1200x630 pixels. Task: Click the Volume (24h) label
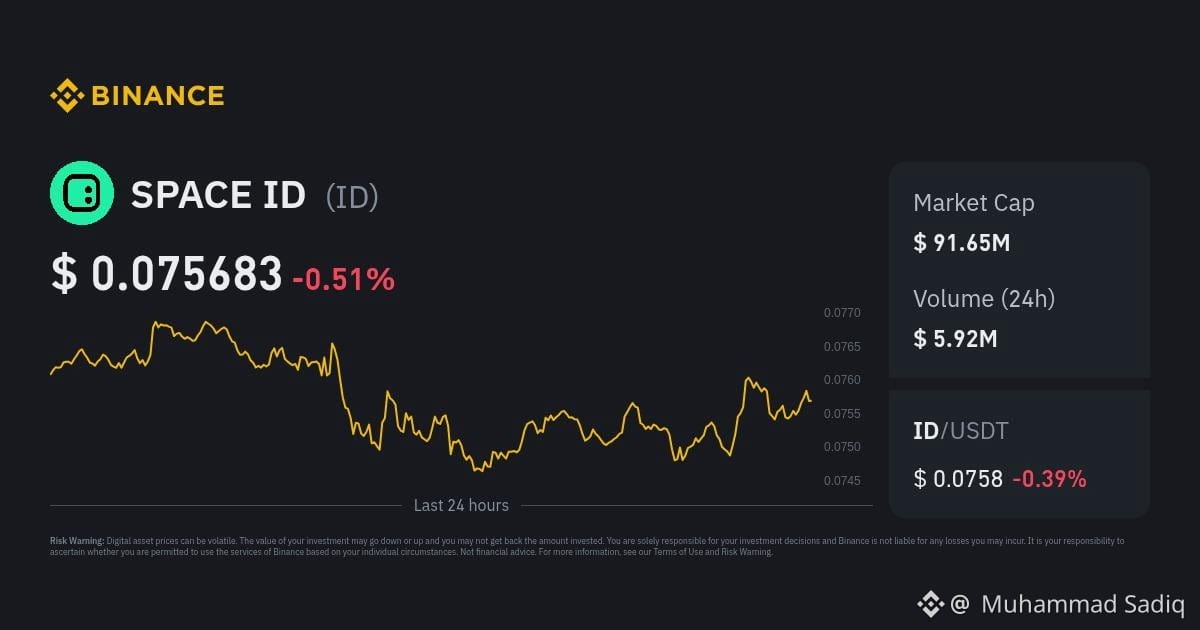[x=984, y=298]
